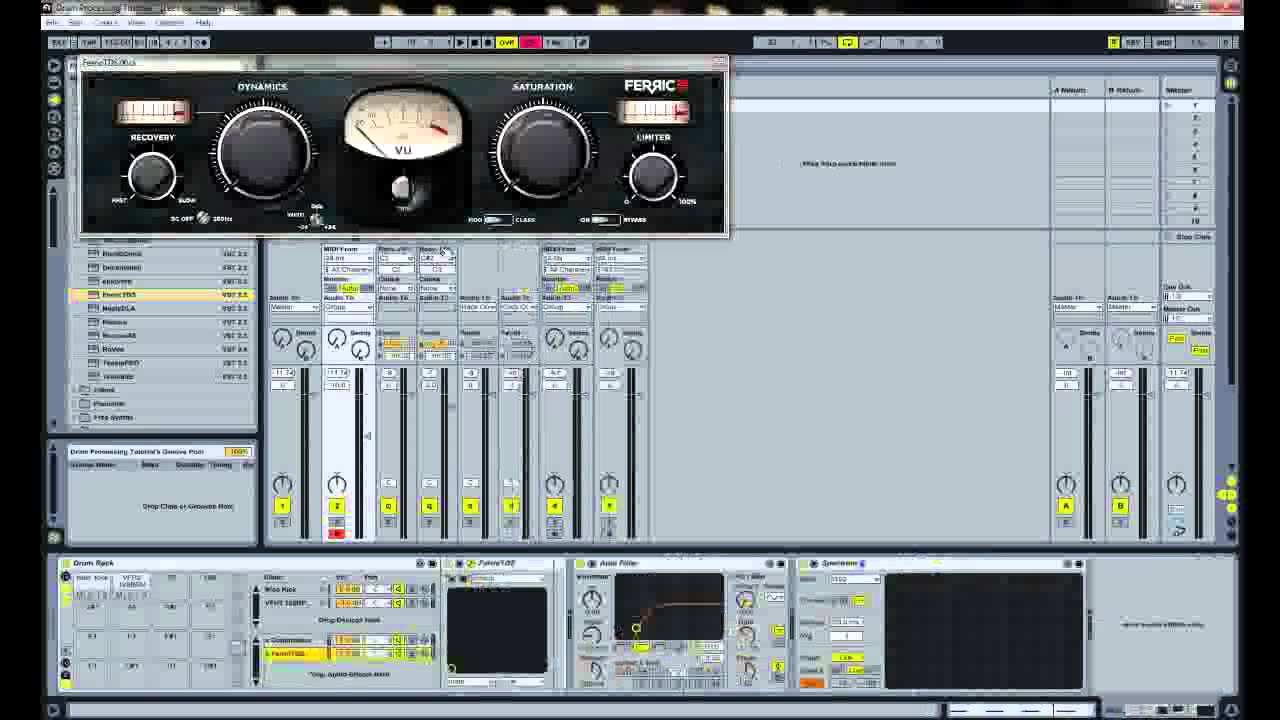The width and height of the screenshot is (1280, 720).
Task: Open the Cue Out dropdown on Master track
Action: click(x=1188, y=297)
